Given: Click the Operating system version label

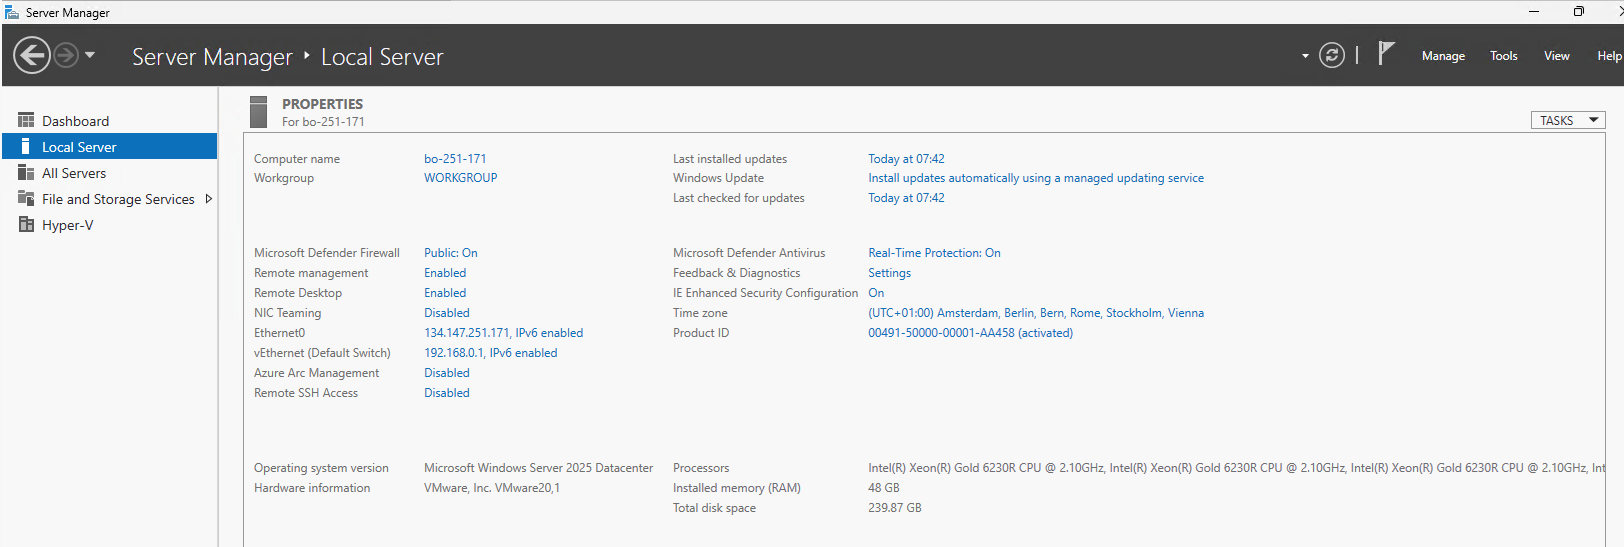Looking at the screenshot, I should 321,468.
